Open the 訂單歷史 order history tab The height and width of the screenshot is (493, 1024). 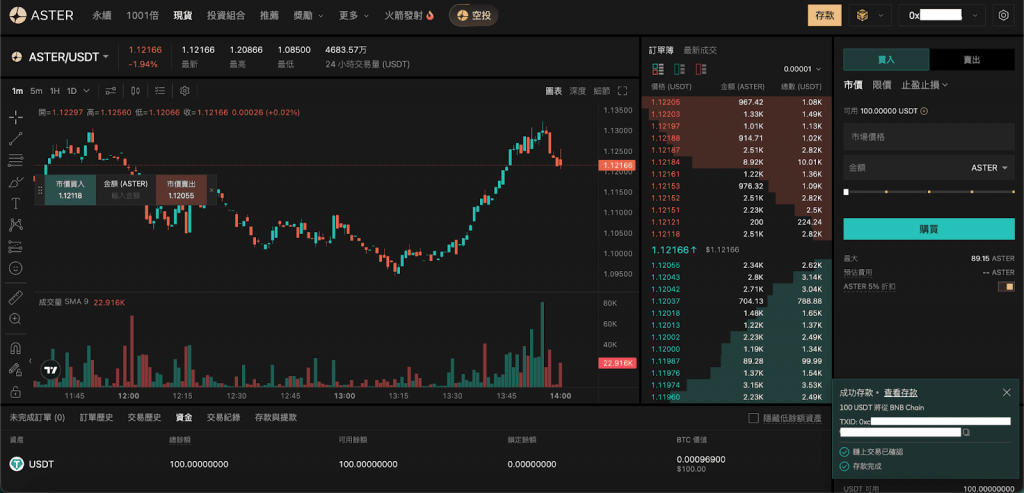click(x=96, y=417)
